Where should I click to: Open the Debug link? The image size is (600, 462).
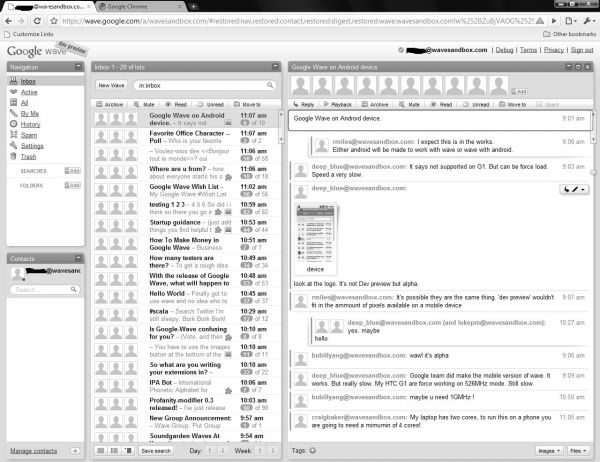(x=504, y=50)
